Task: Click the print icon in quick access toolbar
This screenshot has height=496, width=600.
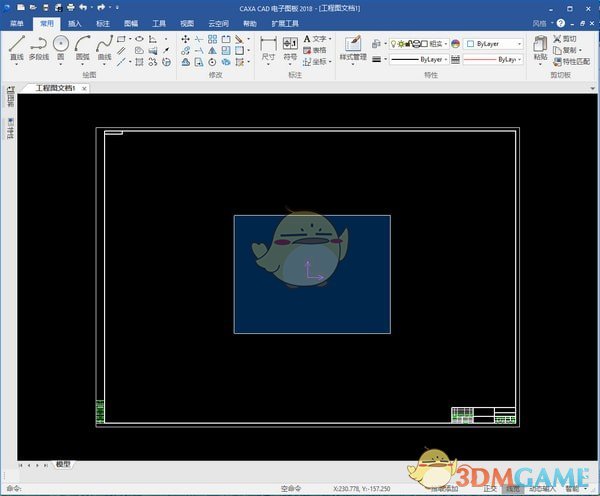Action: click(x=70, y=7)
